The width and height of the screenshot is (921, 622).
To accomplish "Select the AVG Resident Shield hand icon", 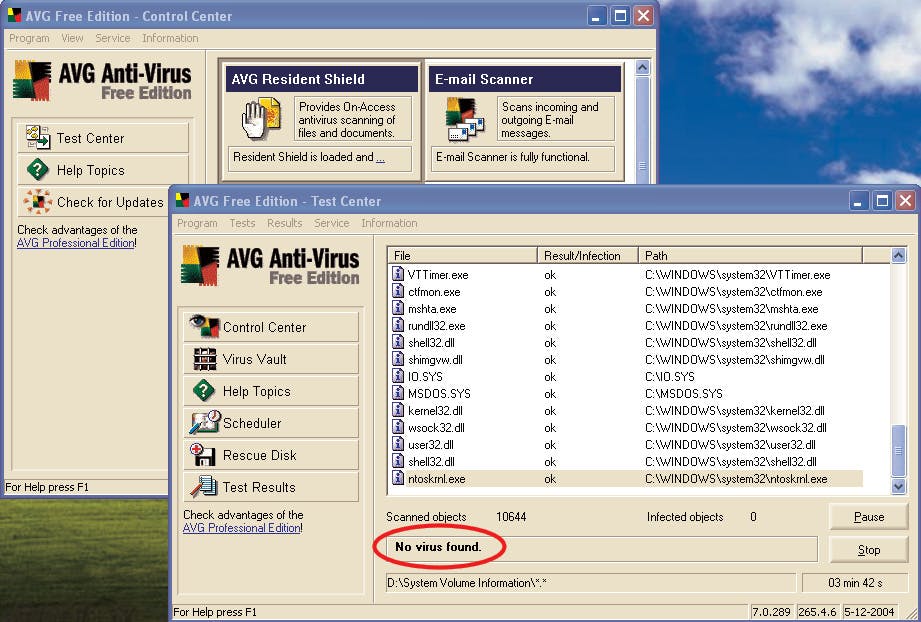I will point(261,119).
